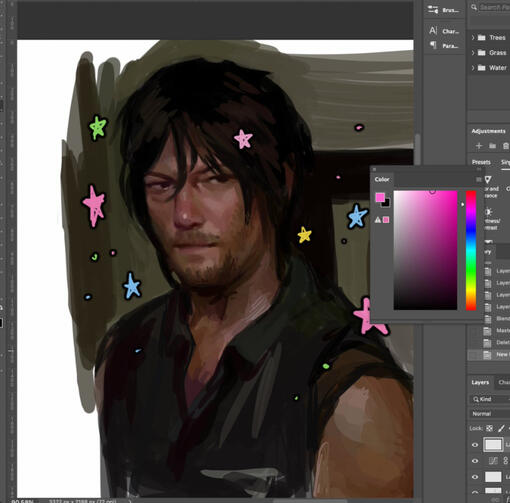
Task: Select the third layer's white thumbnail
Action: (x=493, y=477)
